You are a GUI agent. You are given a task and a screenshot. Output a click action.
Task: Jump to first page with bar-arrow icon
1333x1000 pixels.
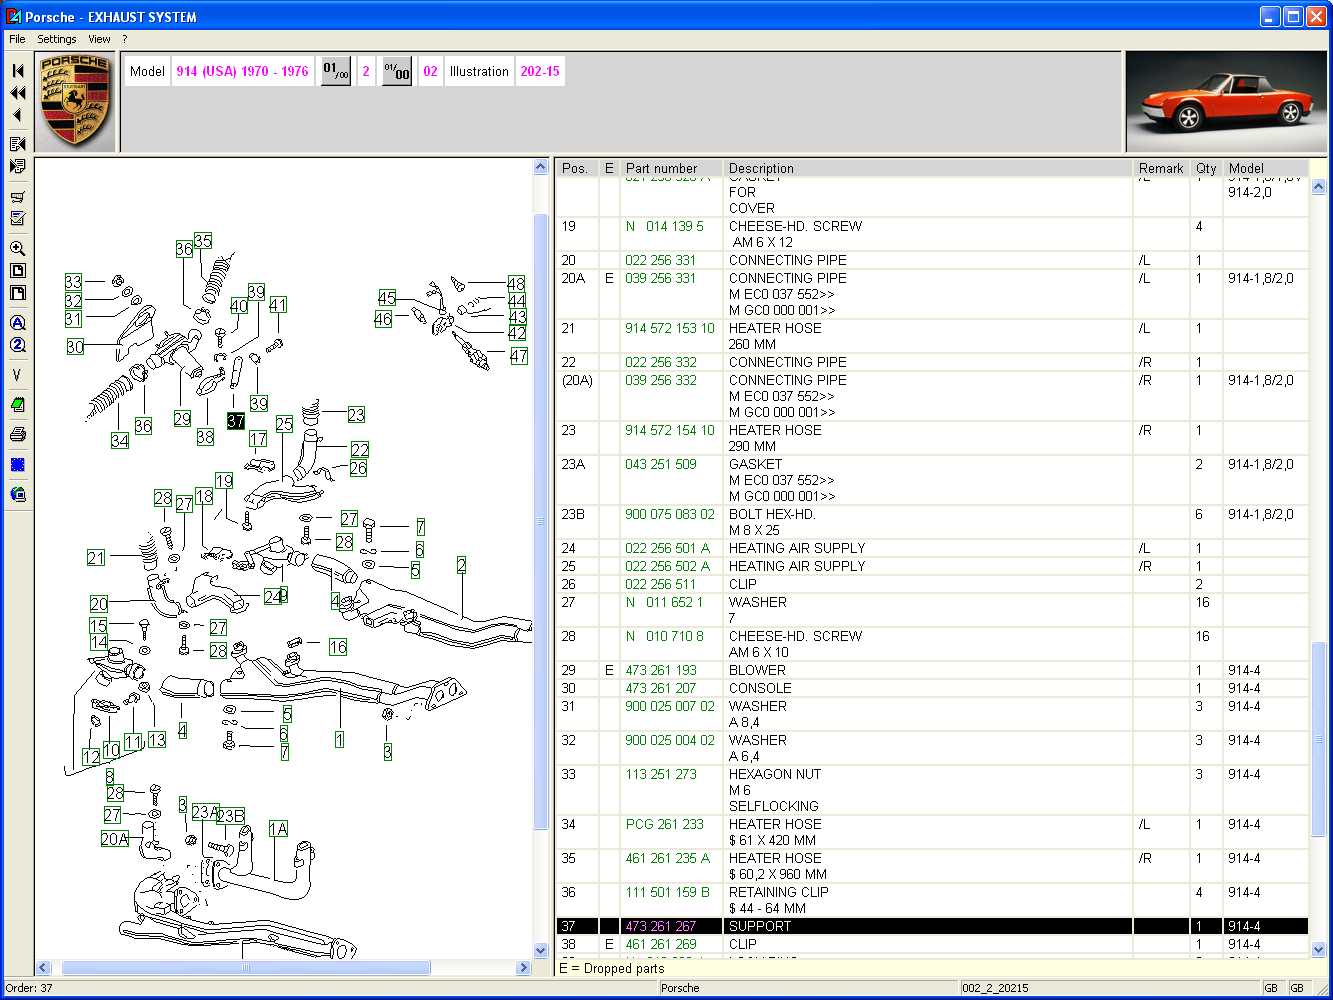[x=17, y=70]
